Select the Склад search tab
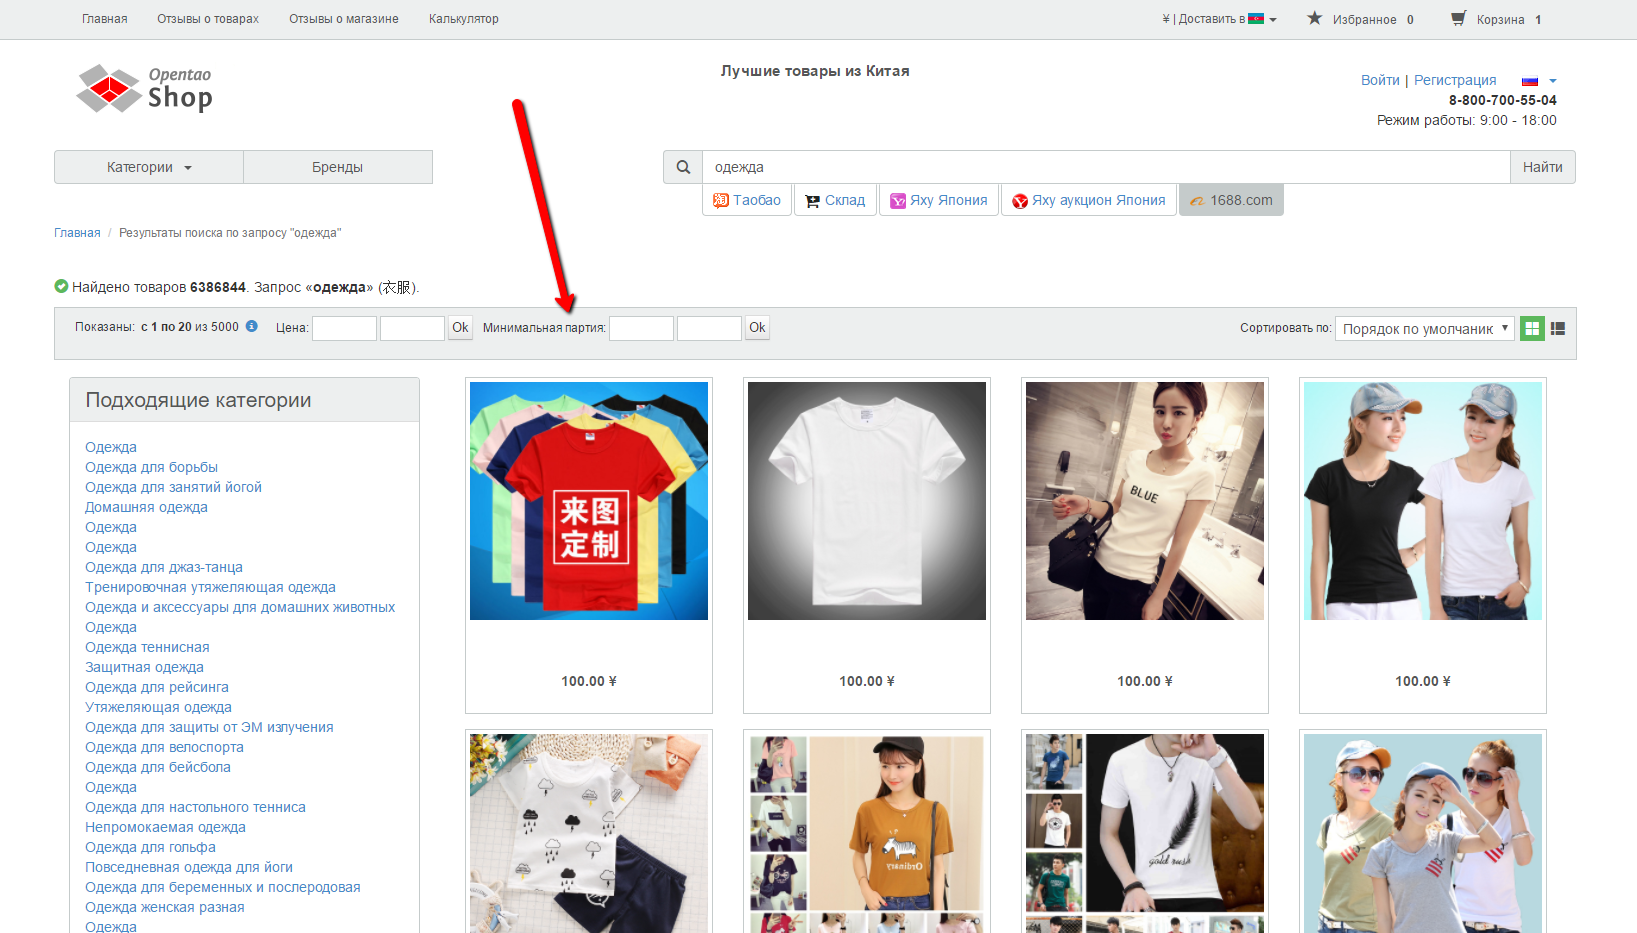1637x933 pixels. (x=835, y=200)
